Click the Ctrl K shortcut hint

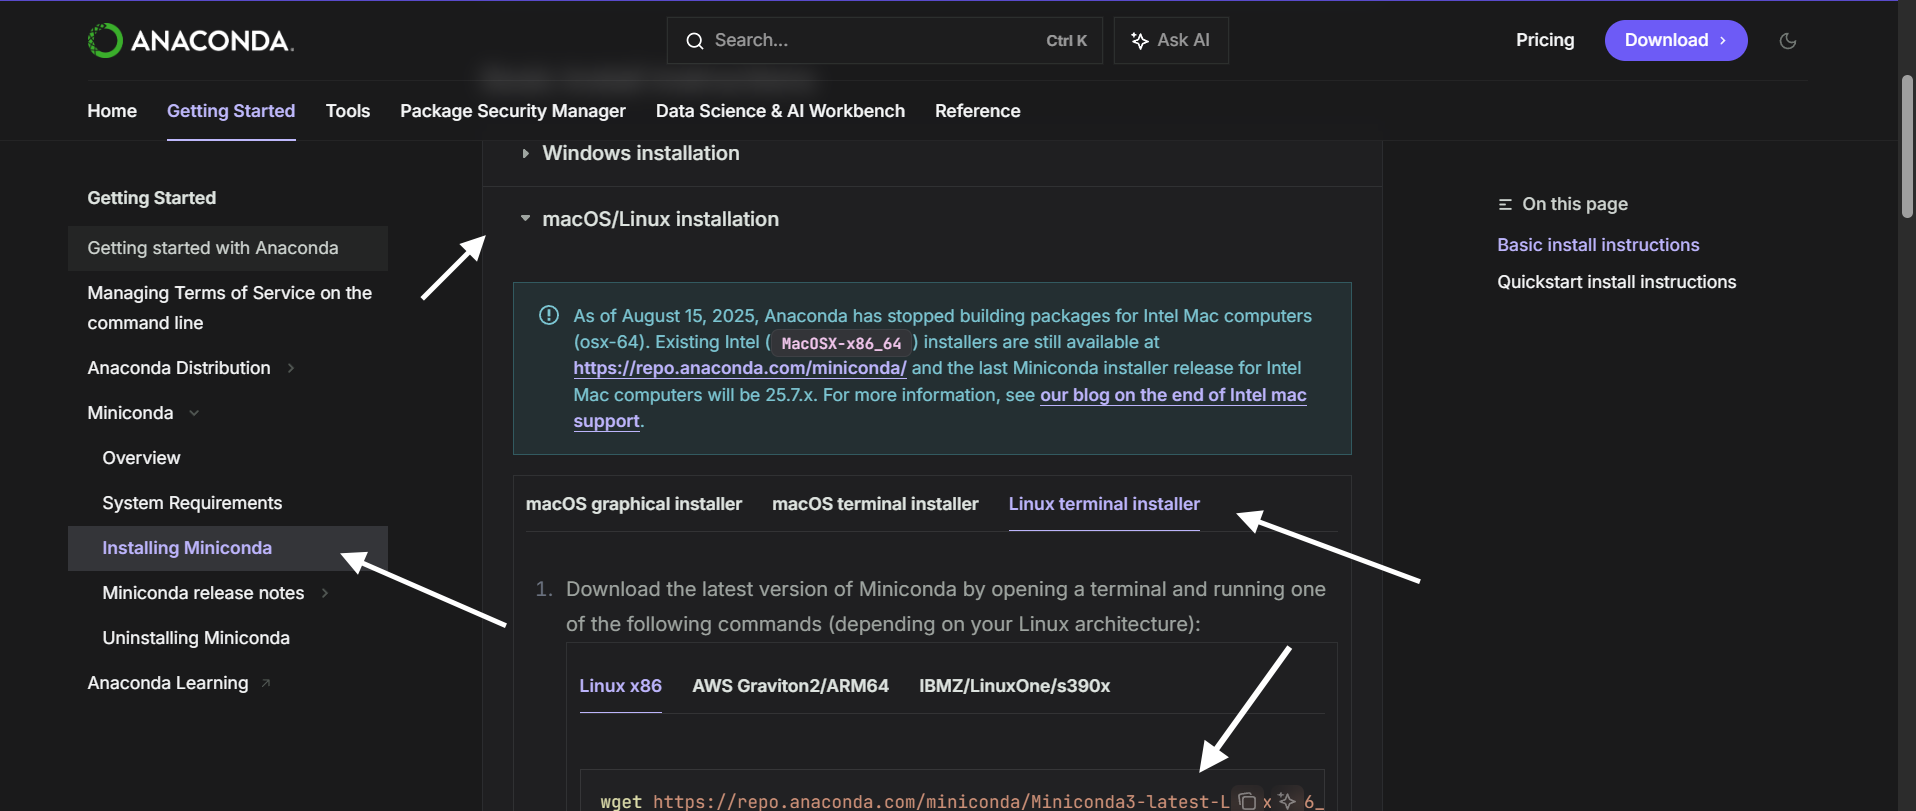[x=1066, y=41]
